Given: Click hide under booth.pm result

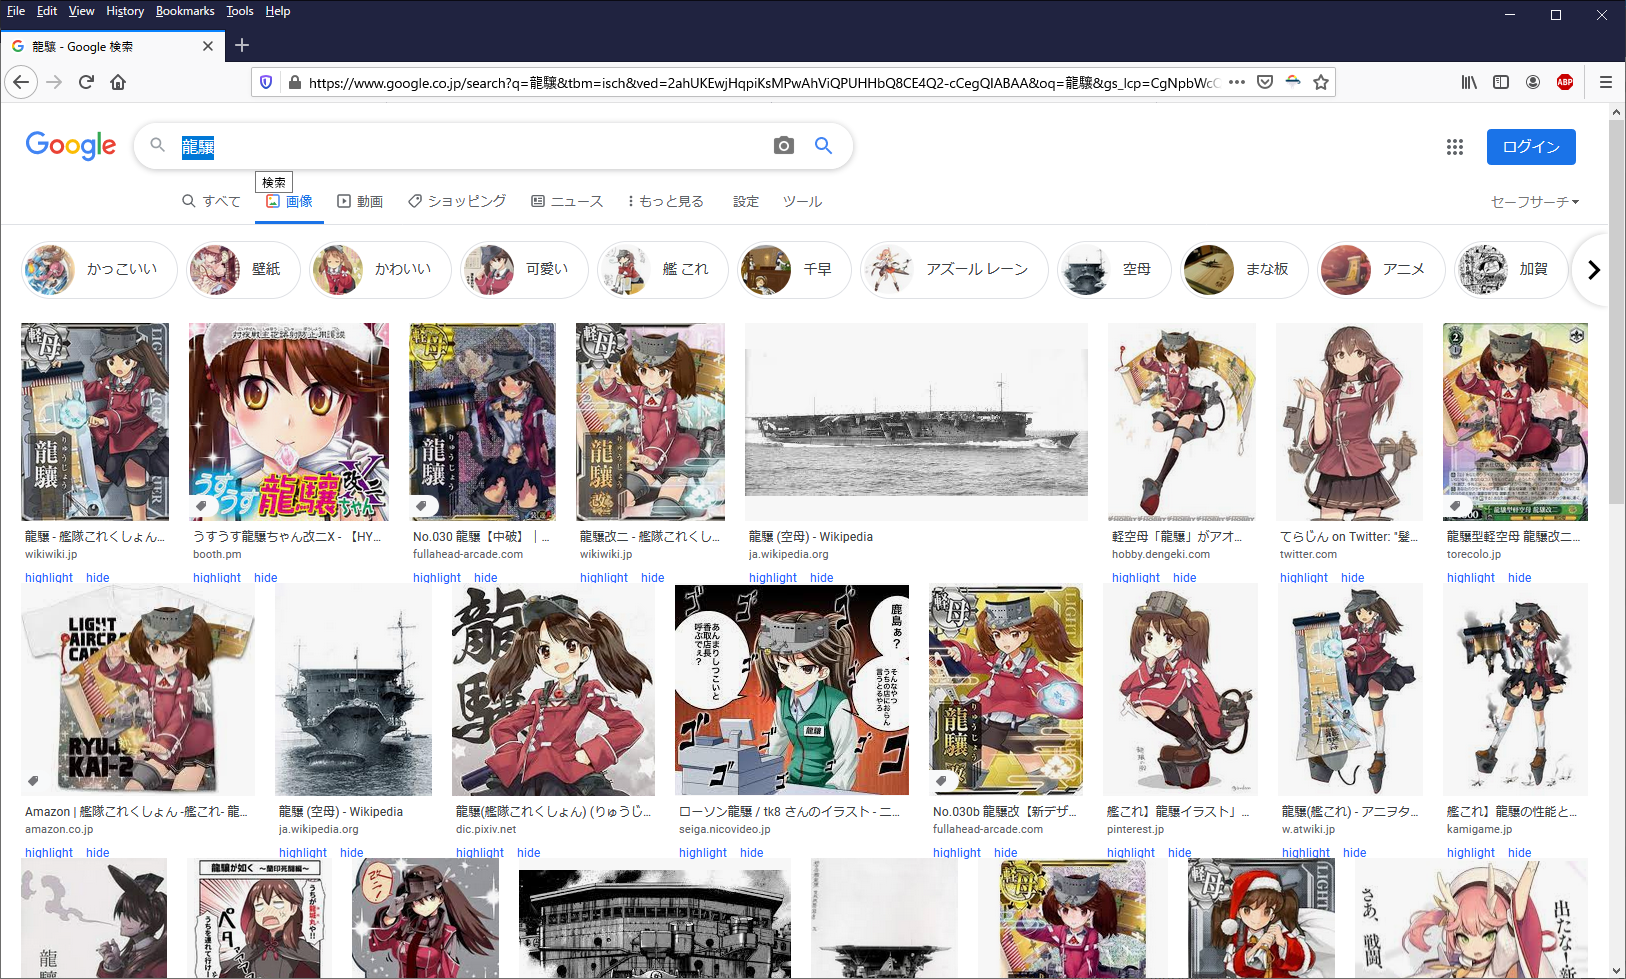Looking at the screenshot, I should pyautogui.click(x=266, y=578).
